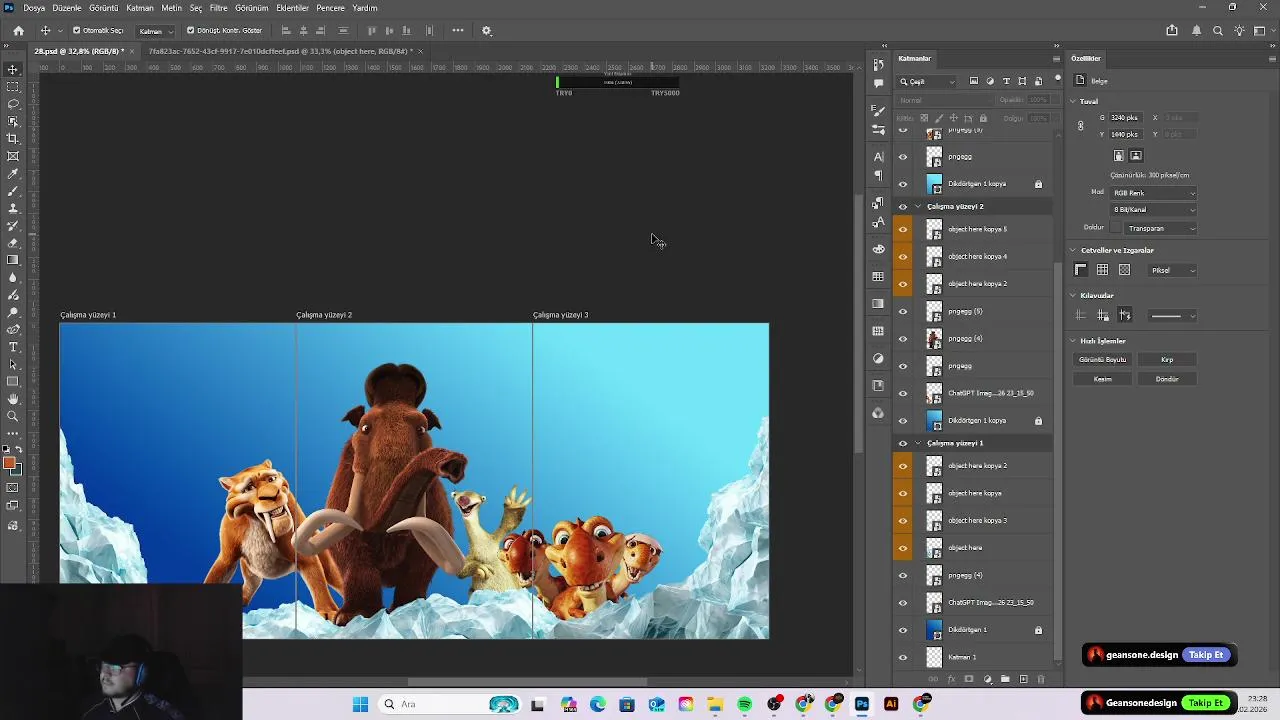Filter layers by adjustment layers
Viewport: 1280px width, 720px height.
pos(990,81)
